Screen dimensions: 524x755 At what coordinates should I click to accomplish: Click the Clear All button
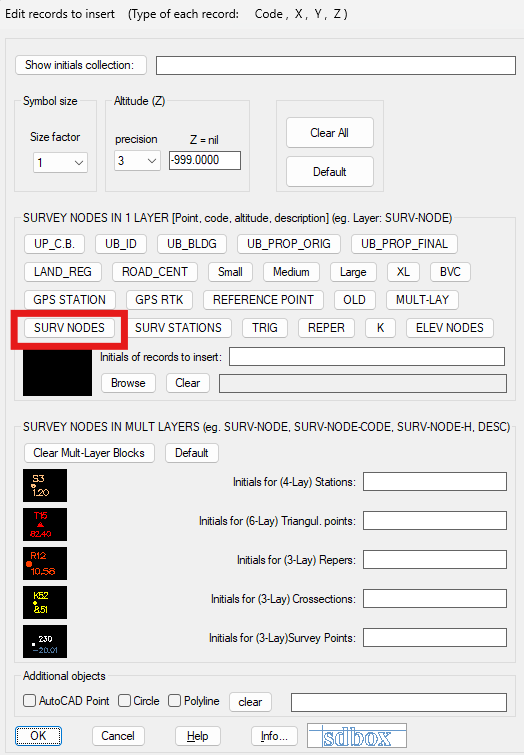(329, 132)
